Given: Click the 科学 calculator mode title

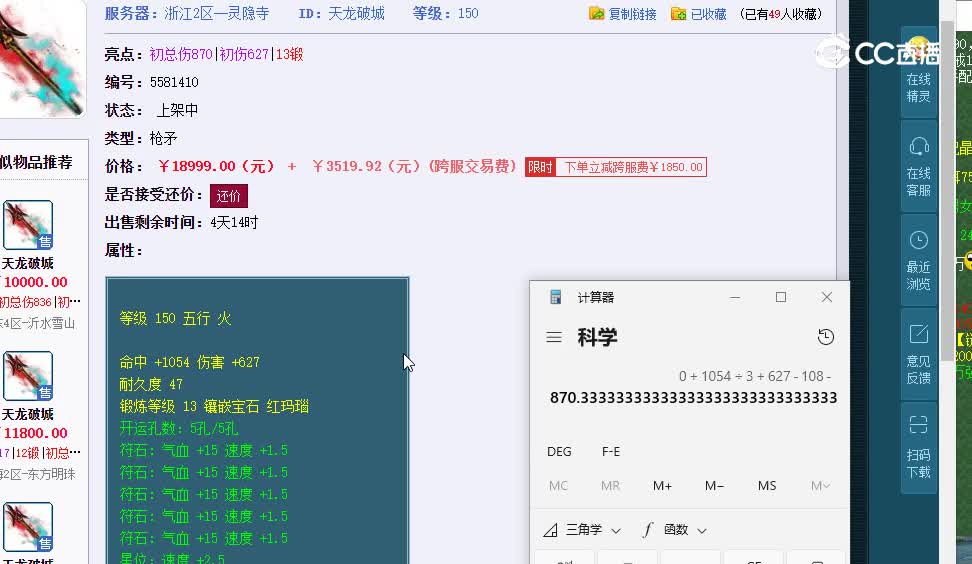Looking at the screenshot, I should (598, 337).
